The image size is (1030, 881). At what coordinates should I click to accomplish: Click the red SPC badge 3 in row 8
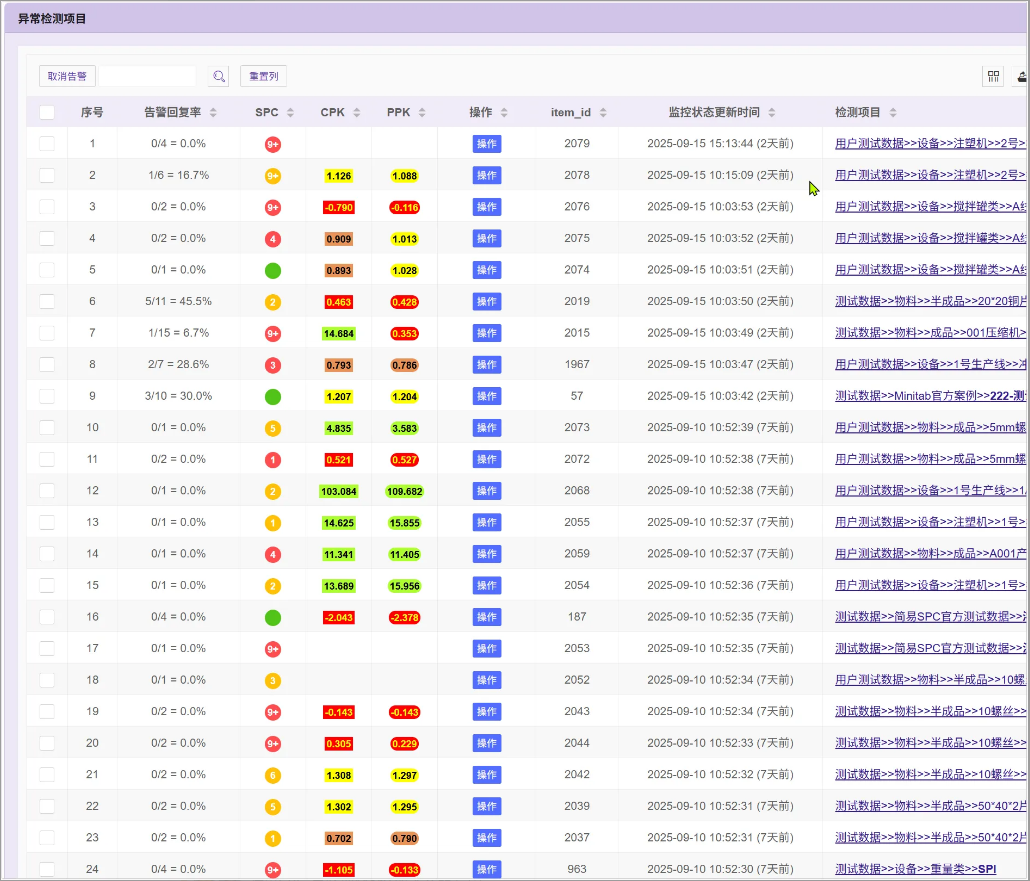(273, 365)
